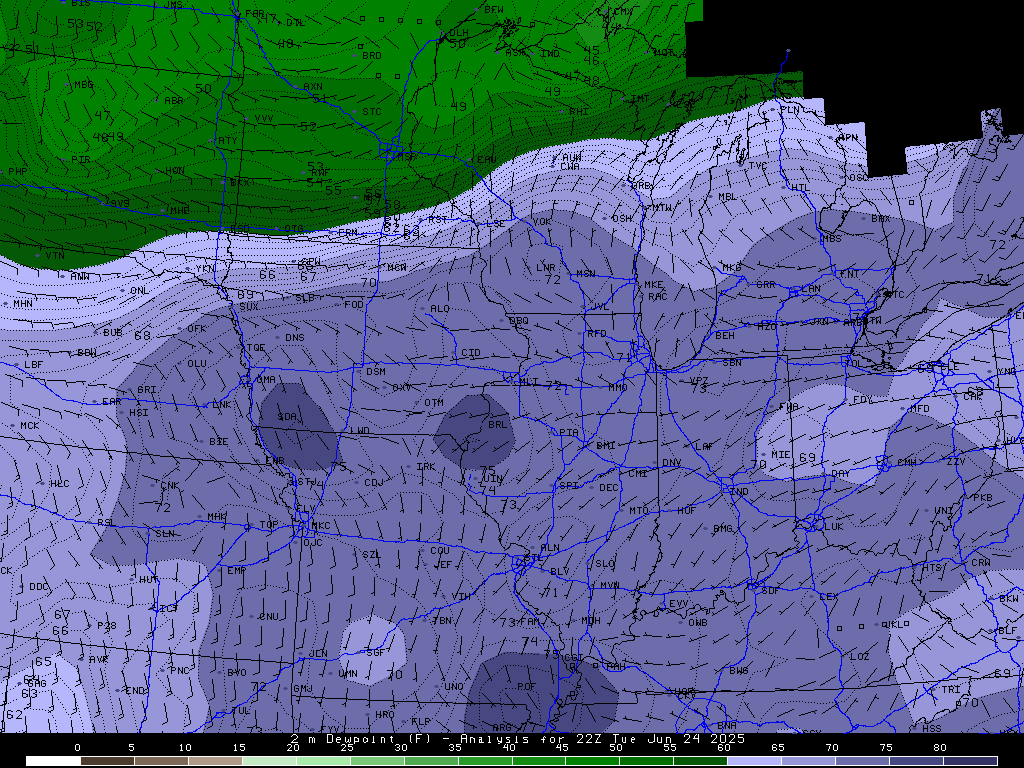Select the PIR station label
The height and width of the screenshot is (768, 1024).
[81, 160]
